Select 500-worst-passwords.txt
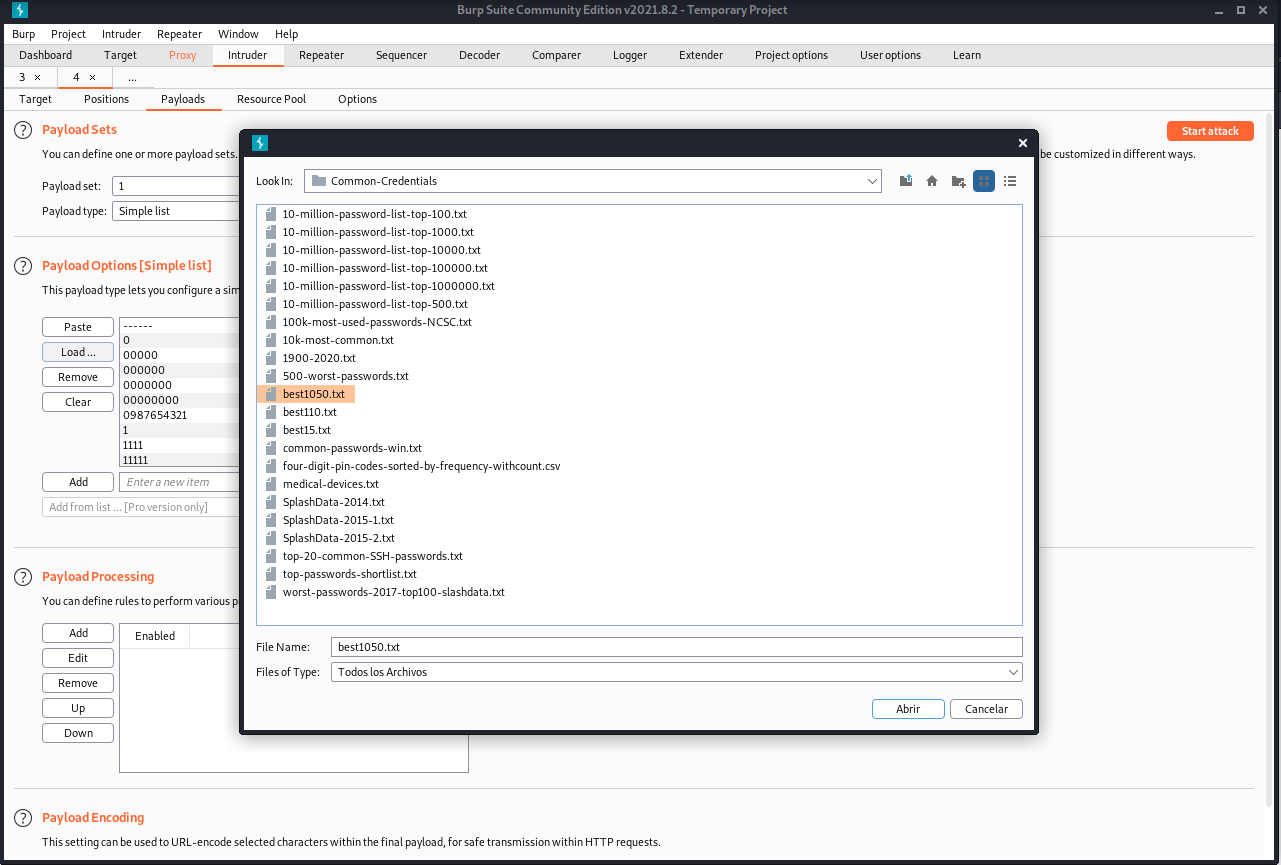 (345, 376)
